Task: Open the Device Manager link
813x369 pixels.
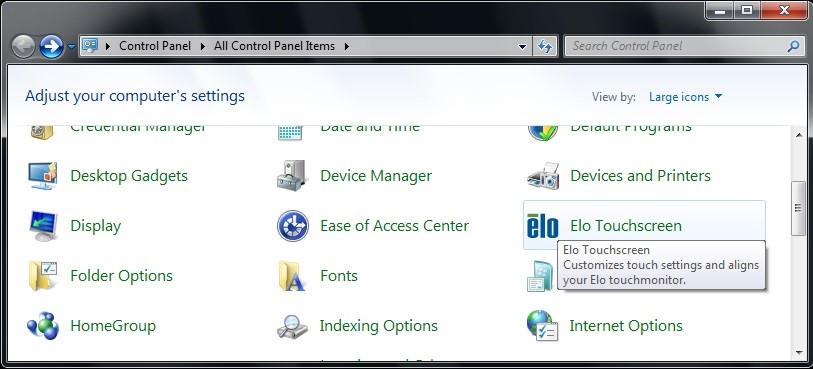Action: tap(376, 176)
